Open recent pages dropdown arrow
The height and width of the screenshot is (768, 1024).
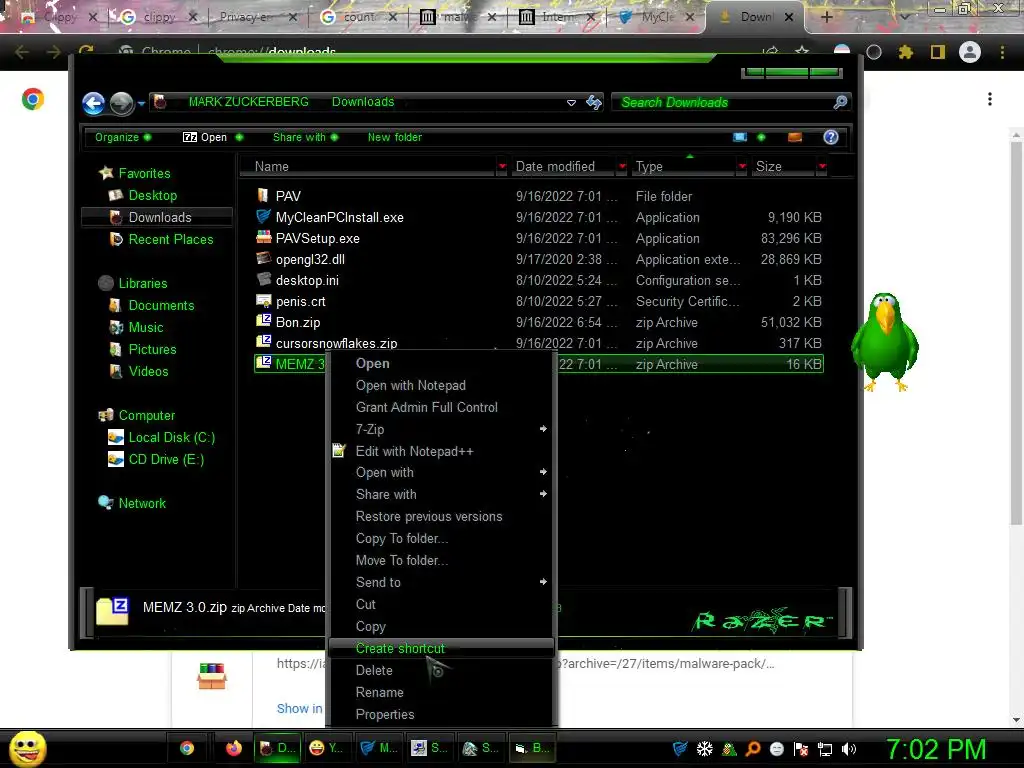(x=141, y=103)
